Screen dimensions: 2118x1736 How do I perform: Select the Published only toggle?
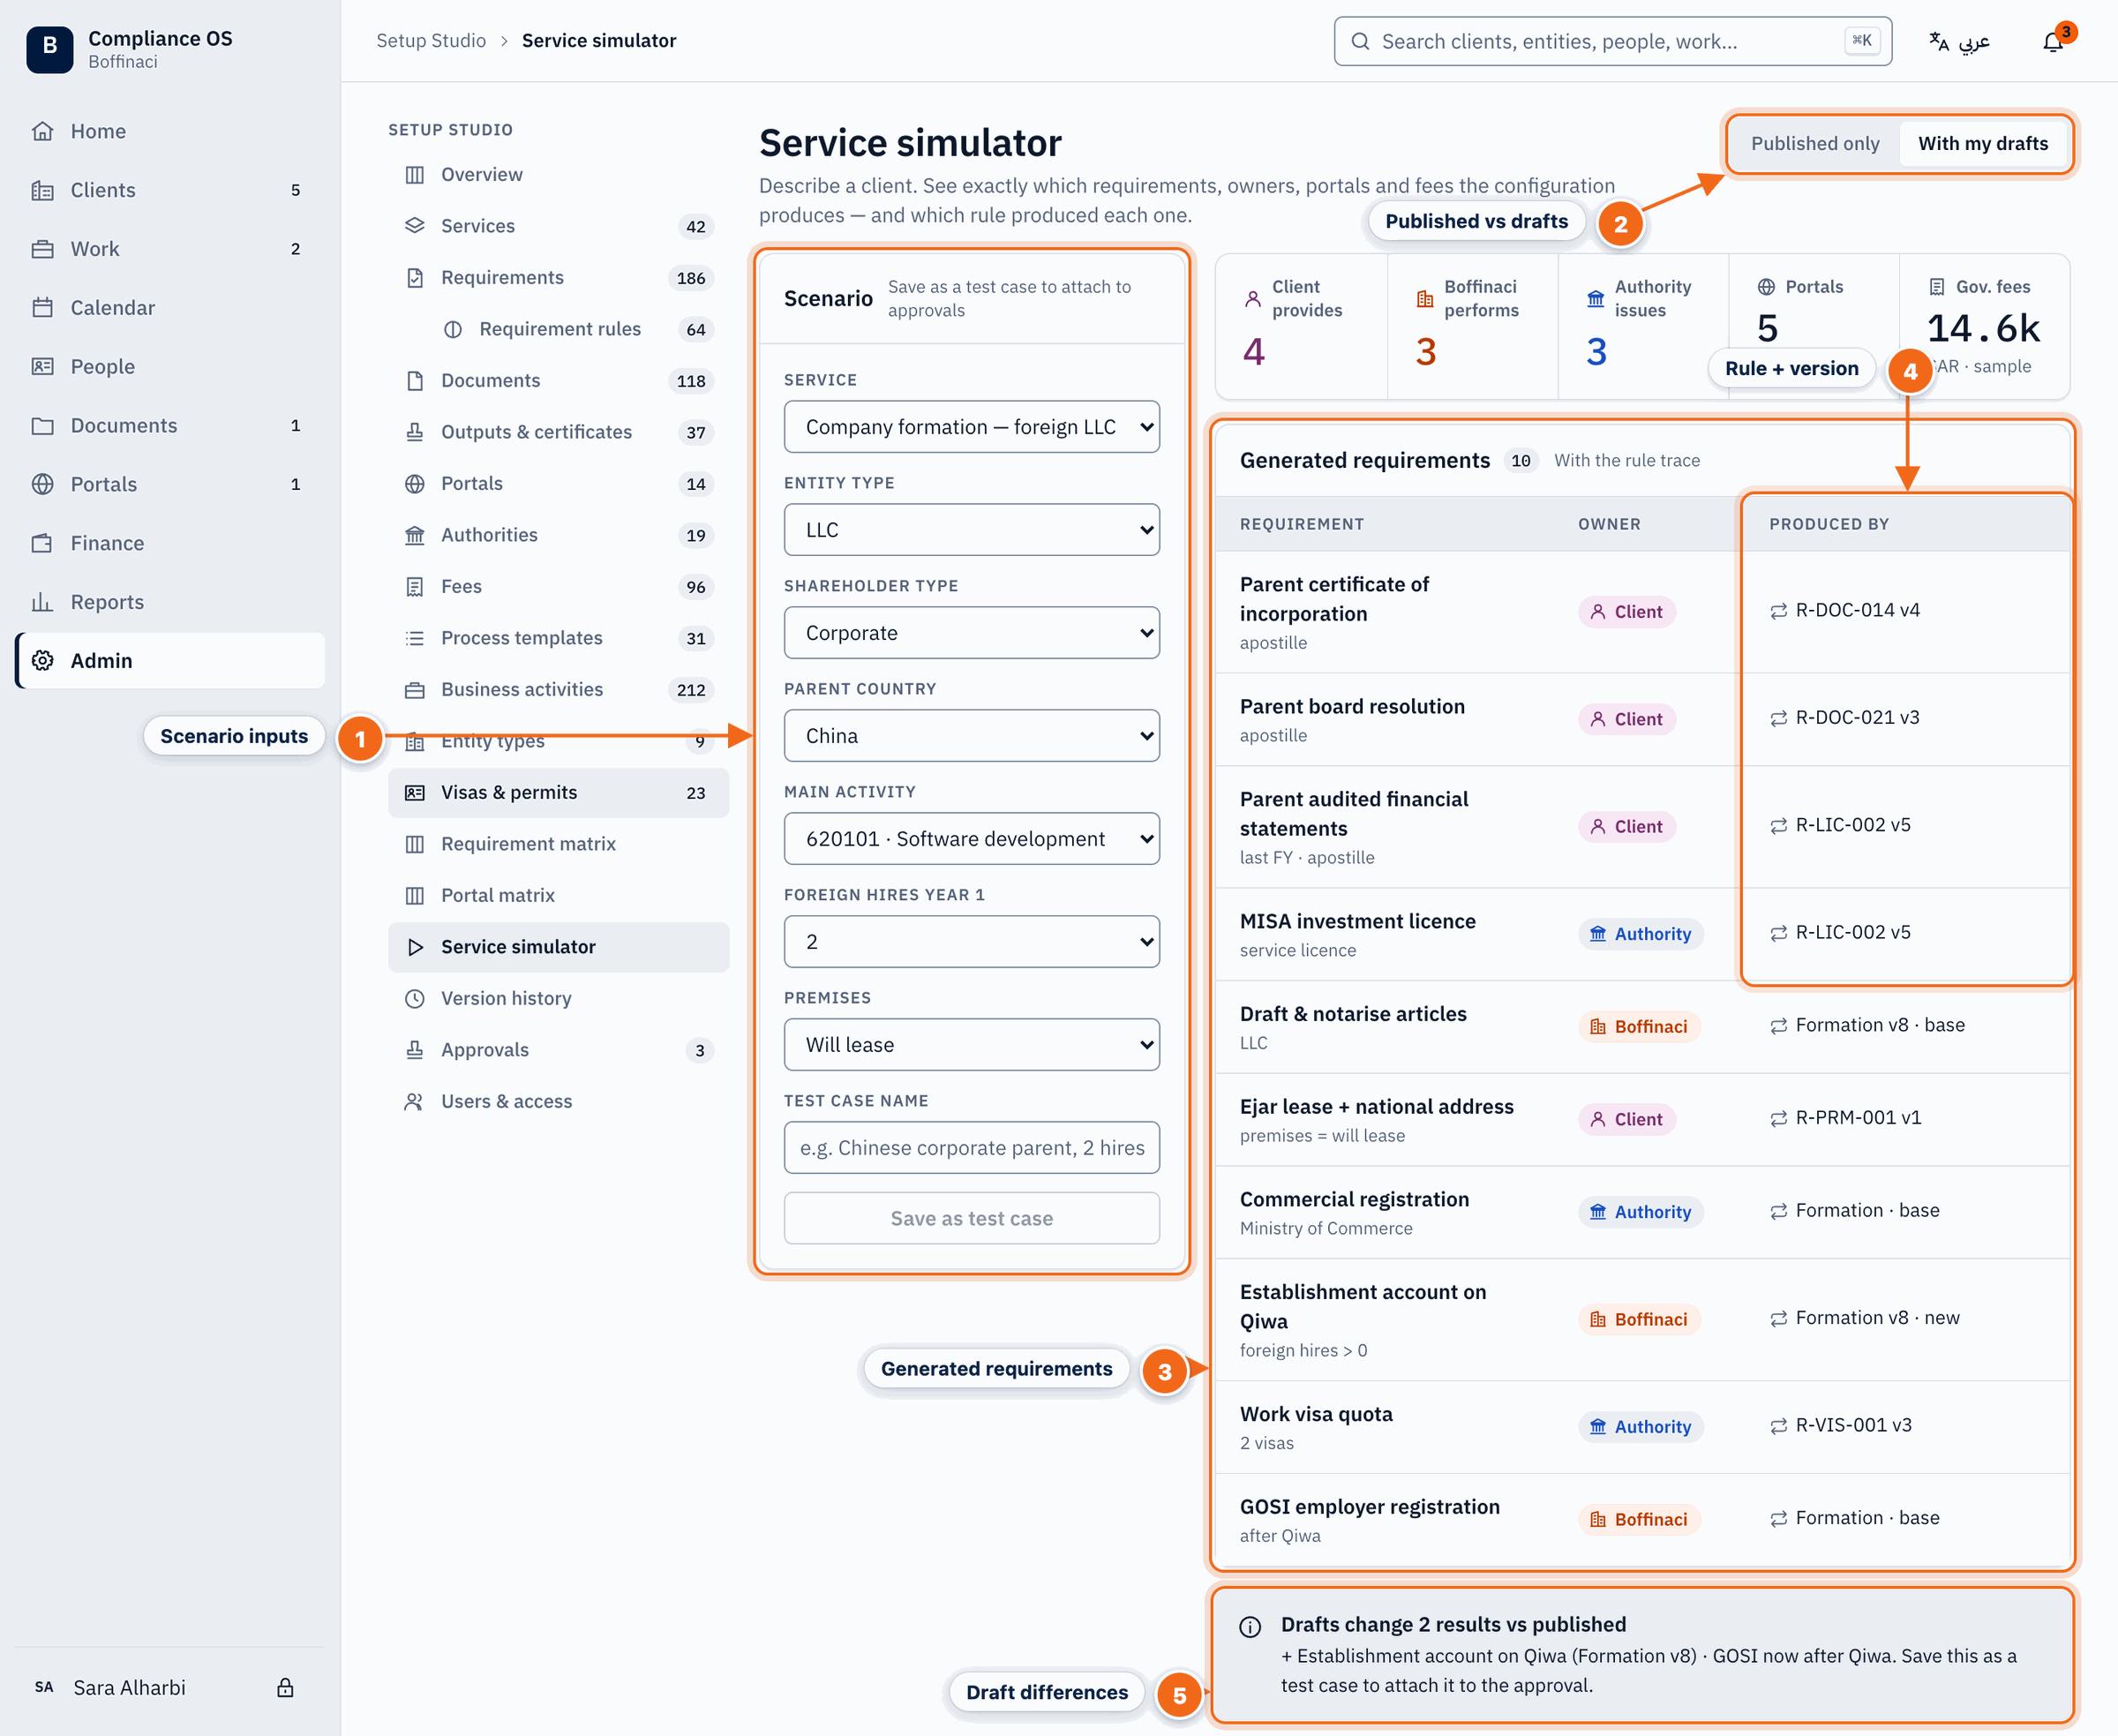click(1815, 143)
